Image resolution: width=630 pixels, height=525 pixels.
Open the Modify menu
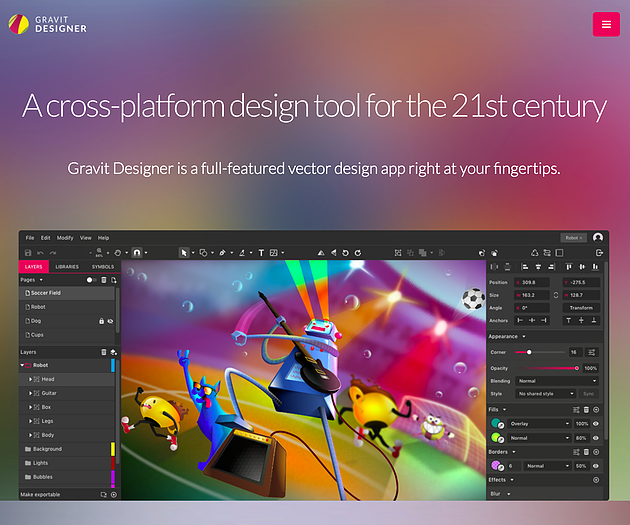tap(65, 238)
